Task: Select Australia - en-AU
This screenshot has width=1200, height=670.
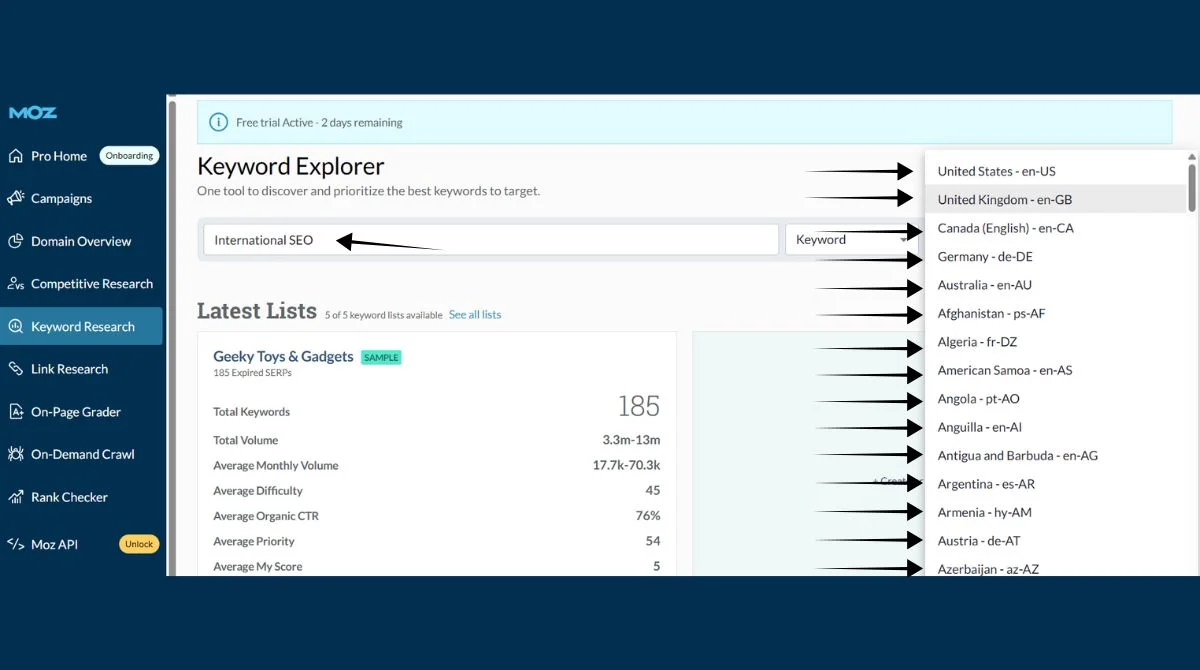Action: coord(1056,285)
